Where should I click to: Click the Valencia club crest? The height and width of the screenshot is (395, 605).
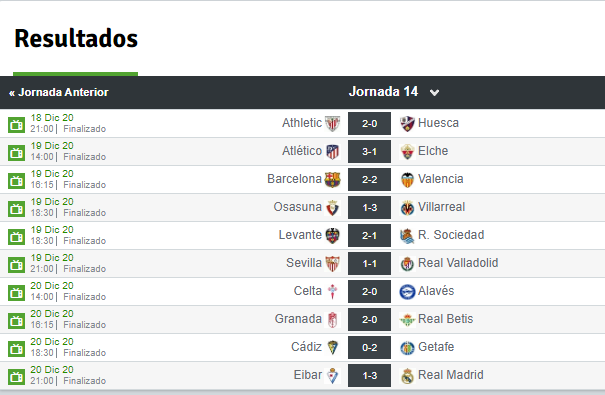pos(407,180)
